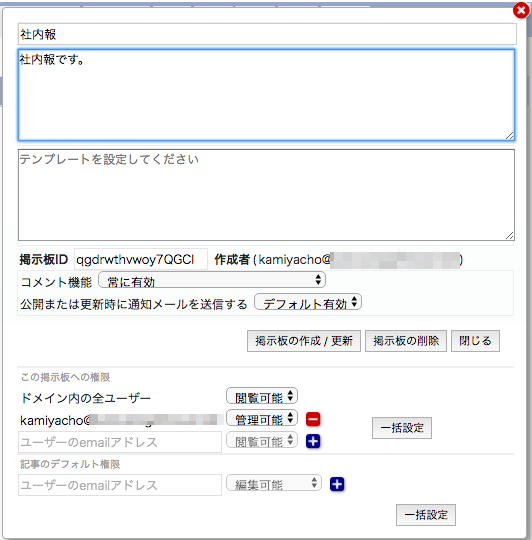Click 一括設定 button for board permissions
The height and width of the screenshot is (540, 532).
(x=402, y=428)
